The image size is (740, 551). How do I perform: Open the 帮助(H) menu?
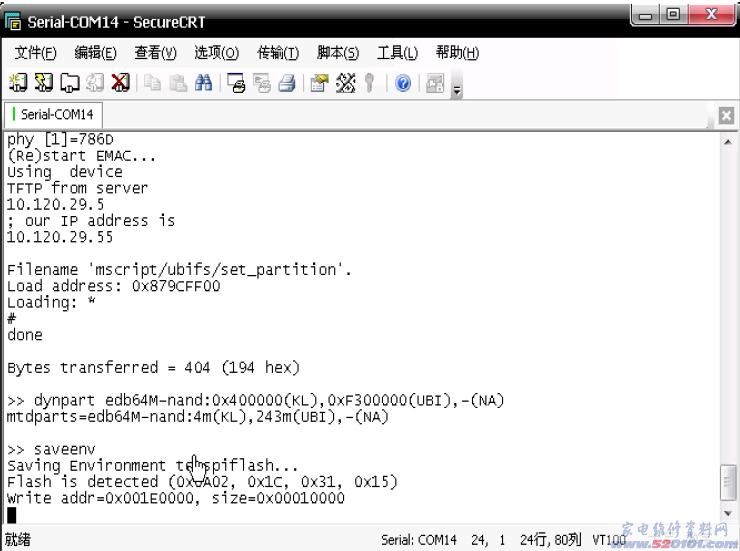pos(457,52)
